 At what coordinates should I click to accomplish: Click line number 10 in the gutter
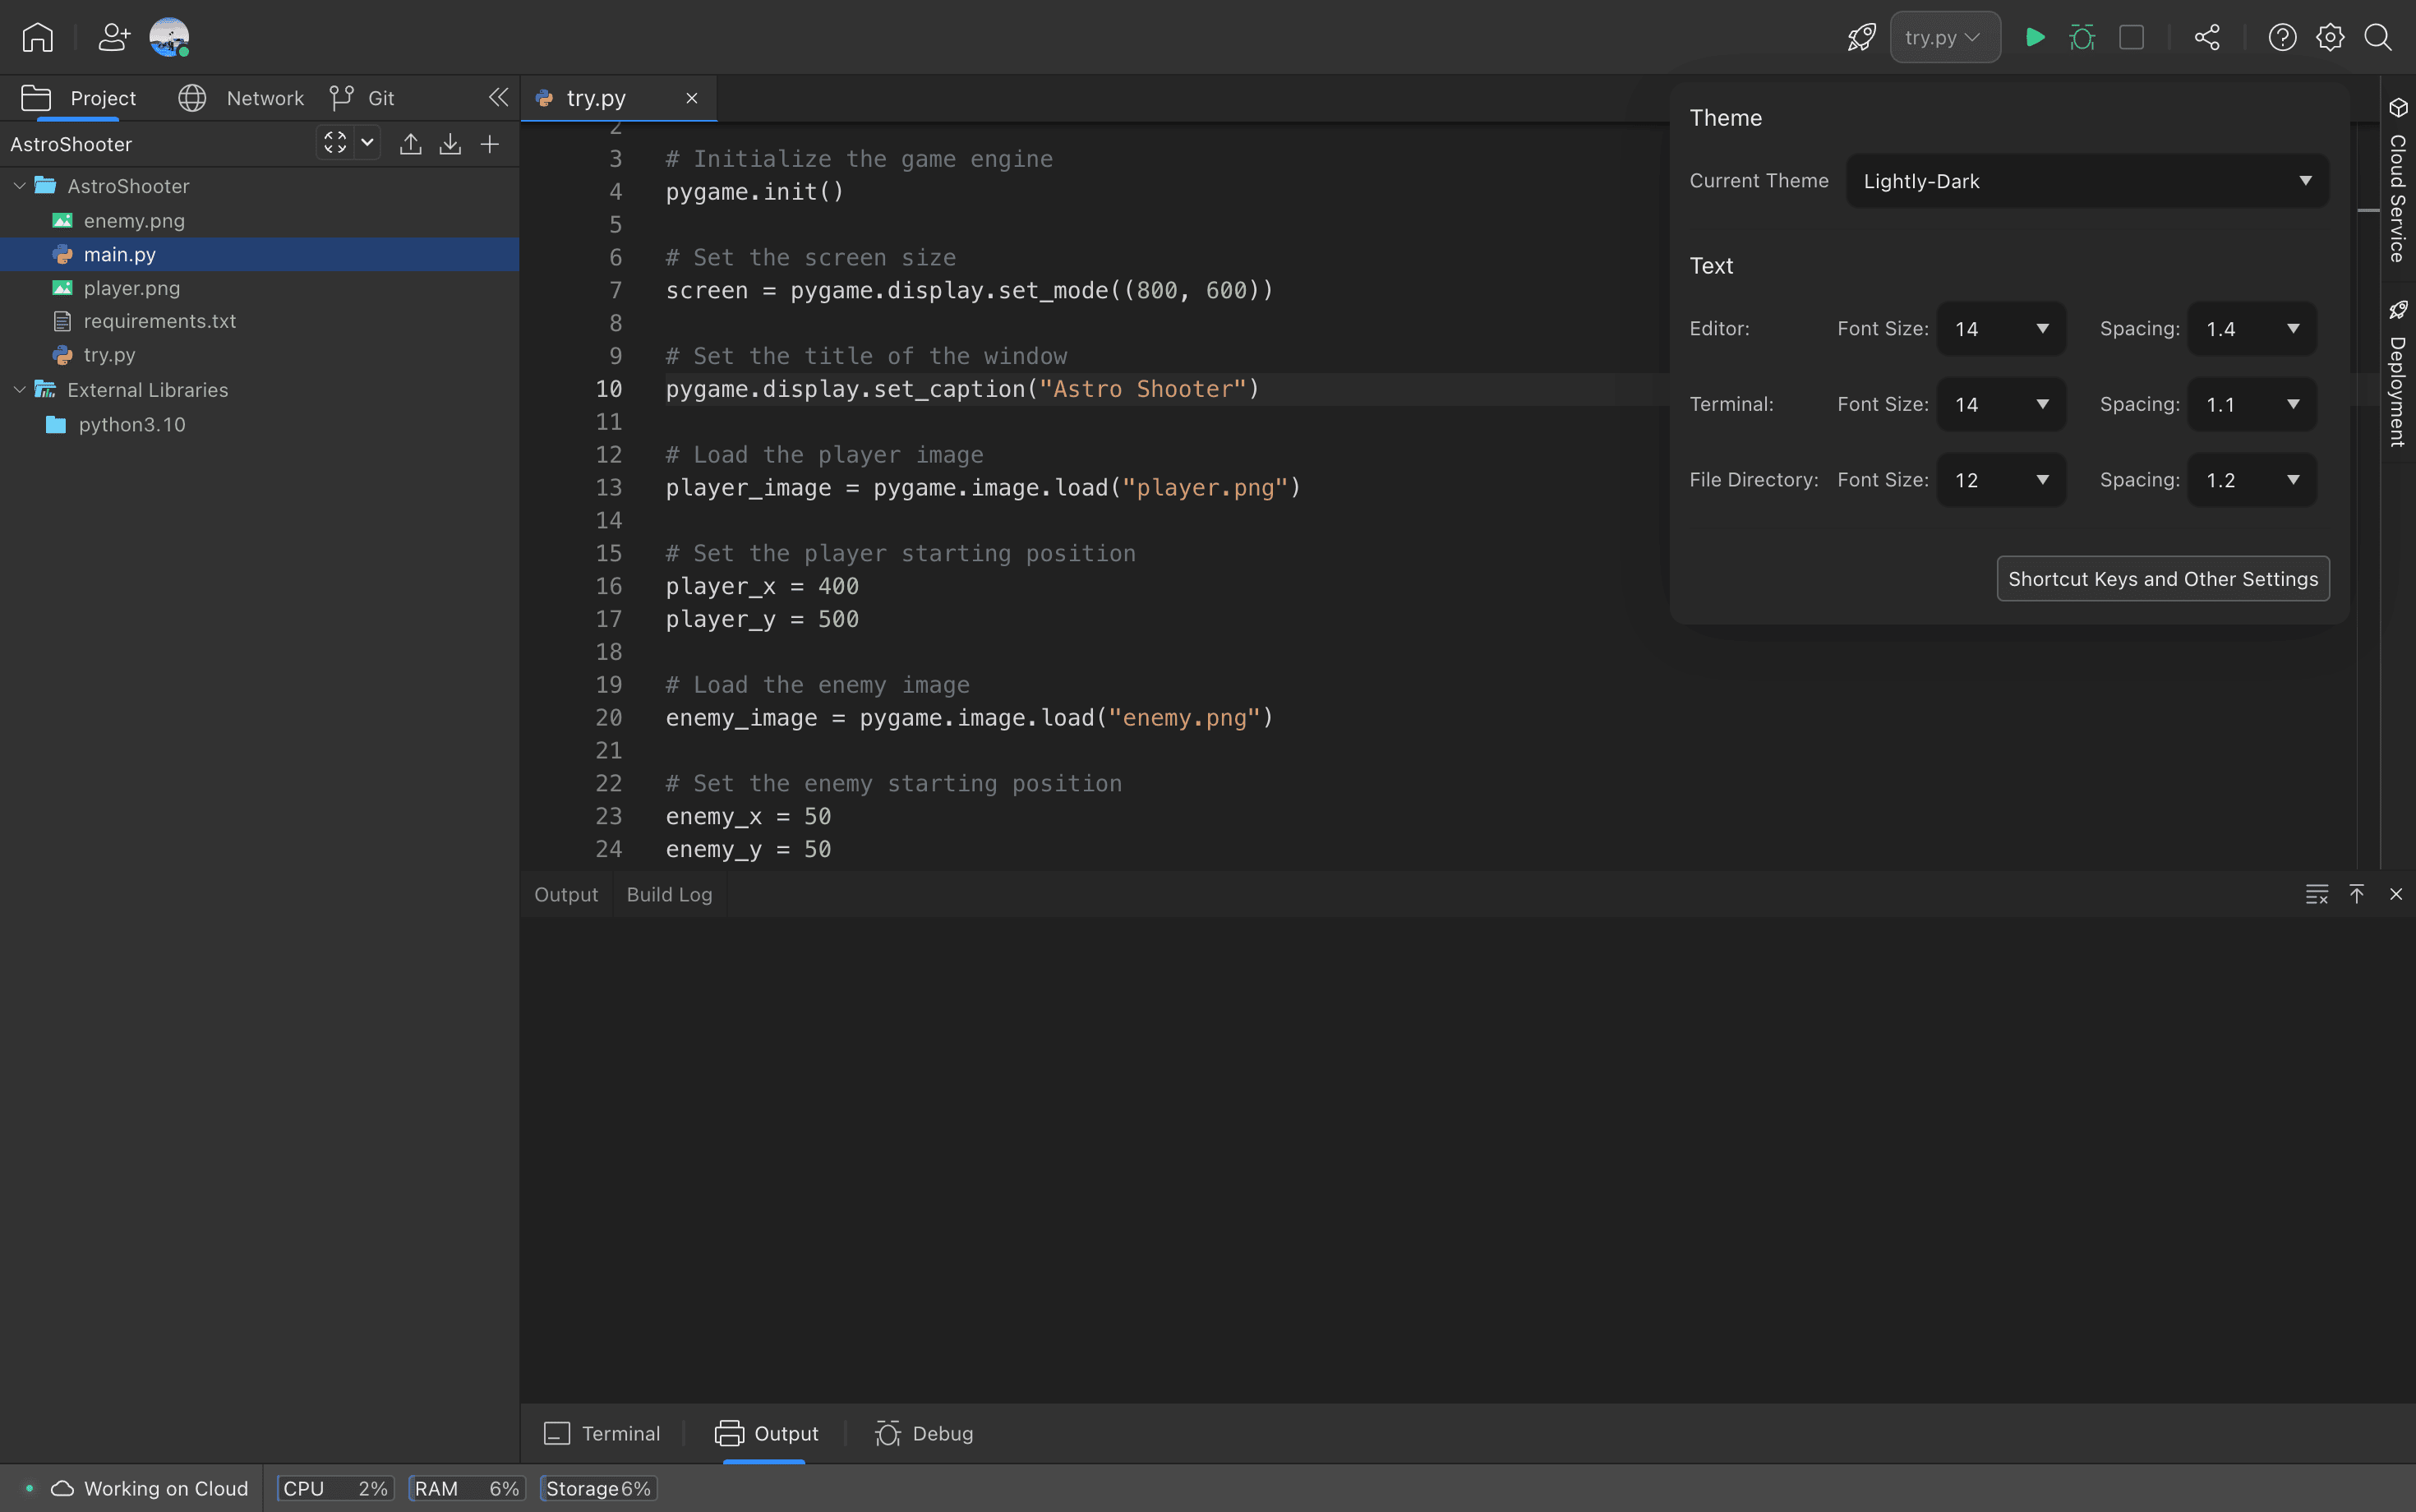(609, 389)
